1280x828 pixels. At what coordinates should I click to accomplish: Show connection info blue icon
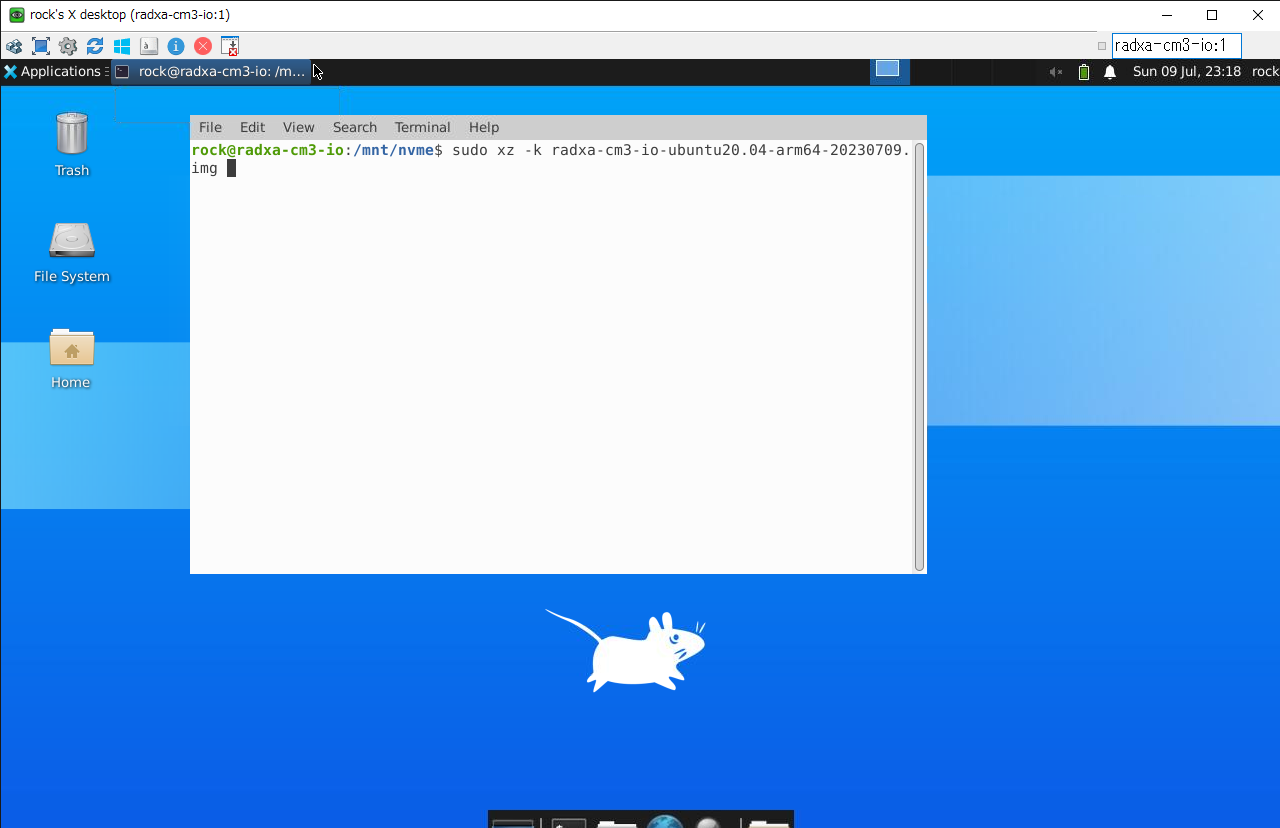tap(176, 46)
